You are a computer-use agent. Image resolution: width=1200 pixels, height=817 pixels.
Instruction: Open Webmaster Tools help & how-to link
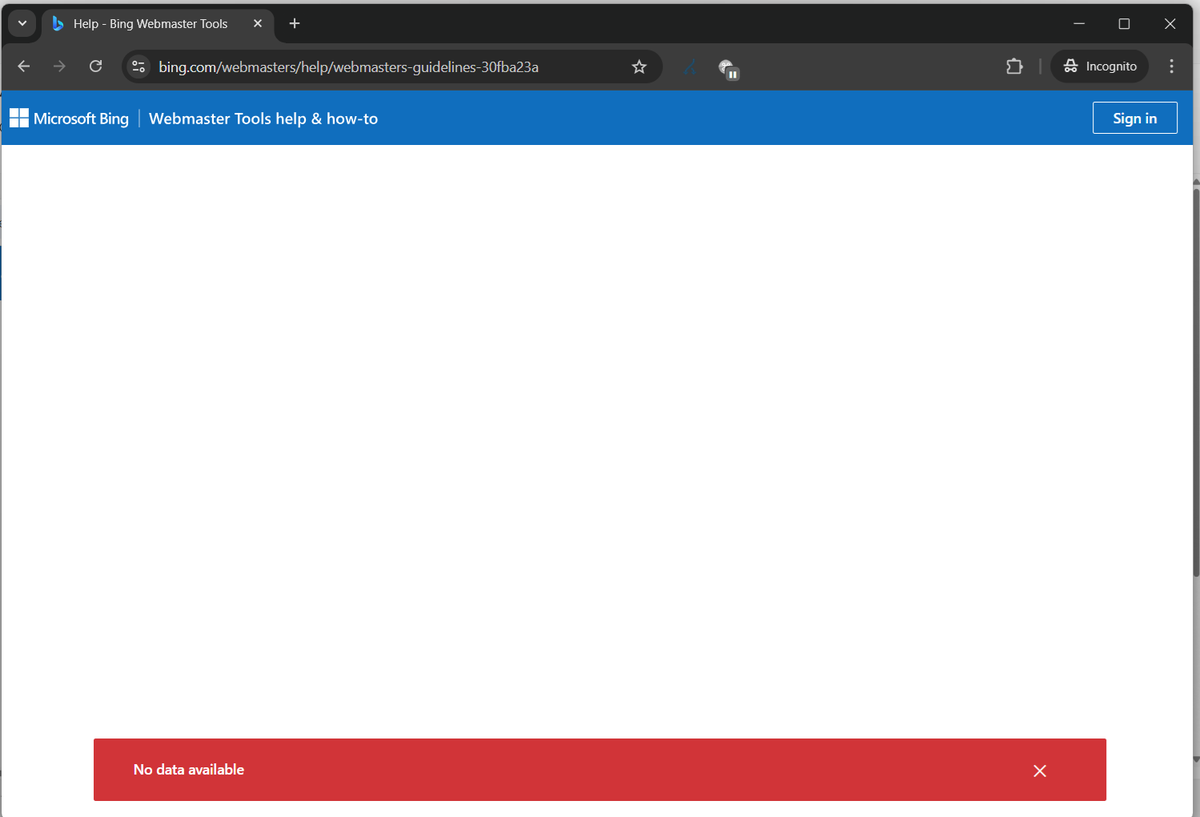tap(263, 118)
